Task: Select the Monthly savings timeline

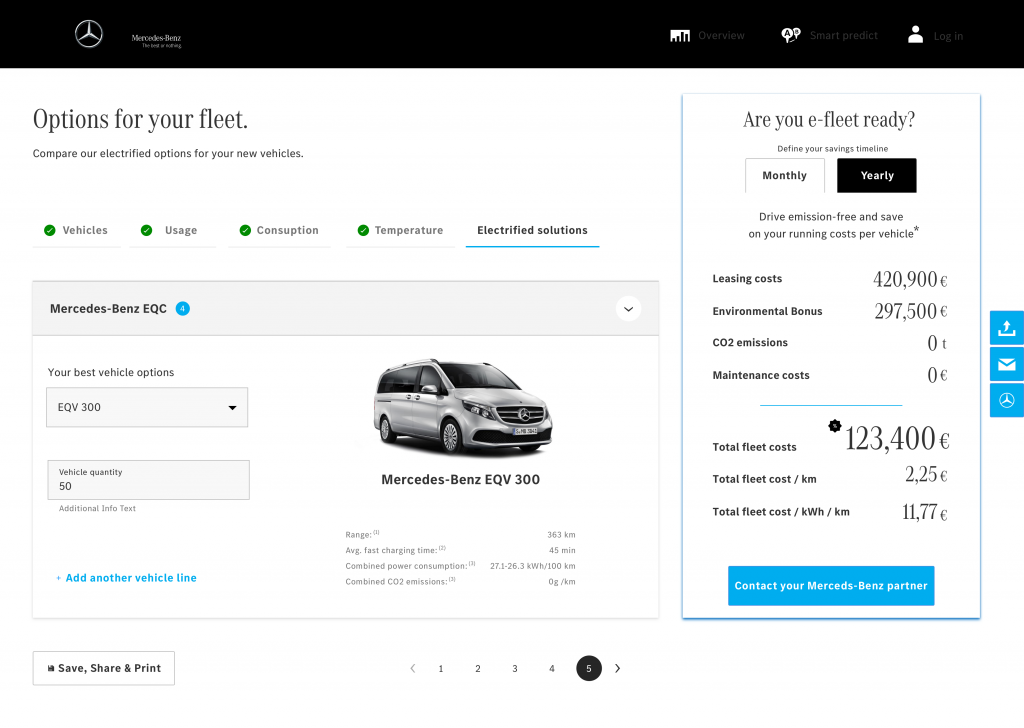Action: (x=784, y=175)
